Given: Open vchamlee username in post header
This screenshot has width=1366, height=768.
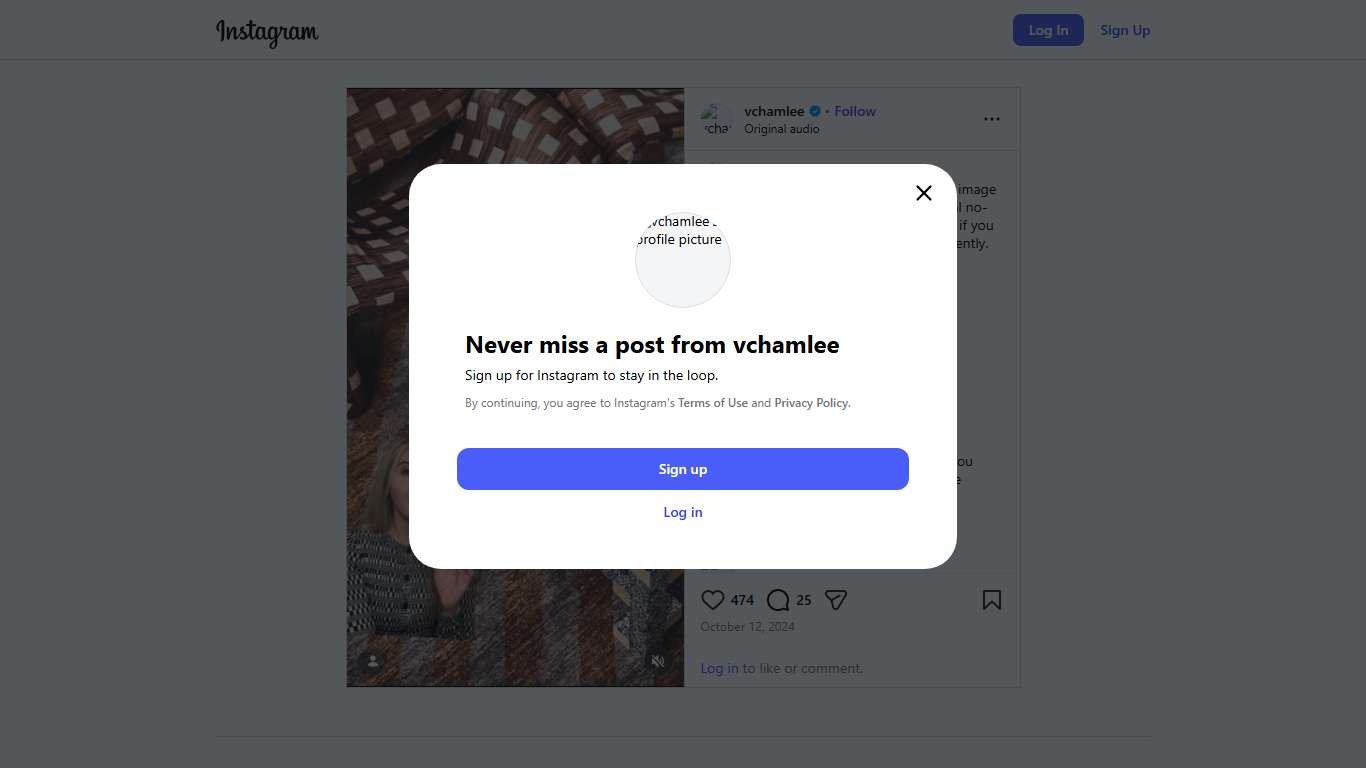Looking at the screenshot, I should pos(774,111).
